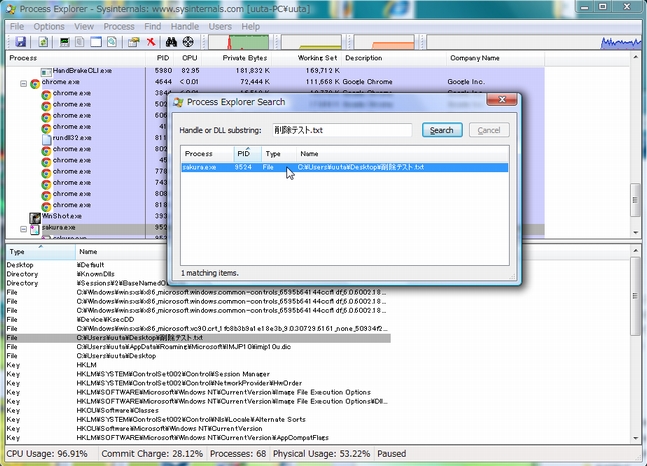This screenshot has height=466, width=647.
Task: Sort search results by Name column
Action: coord(402,154)
